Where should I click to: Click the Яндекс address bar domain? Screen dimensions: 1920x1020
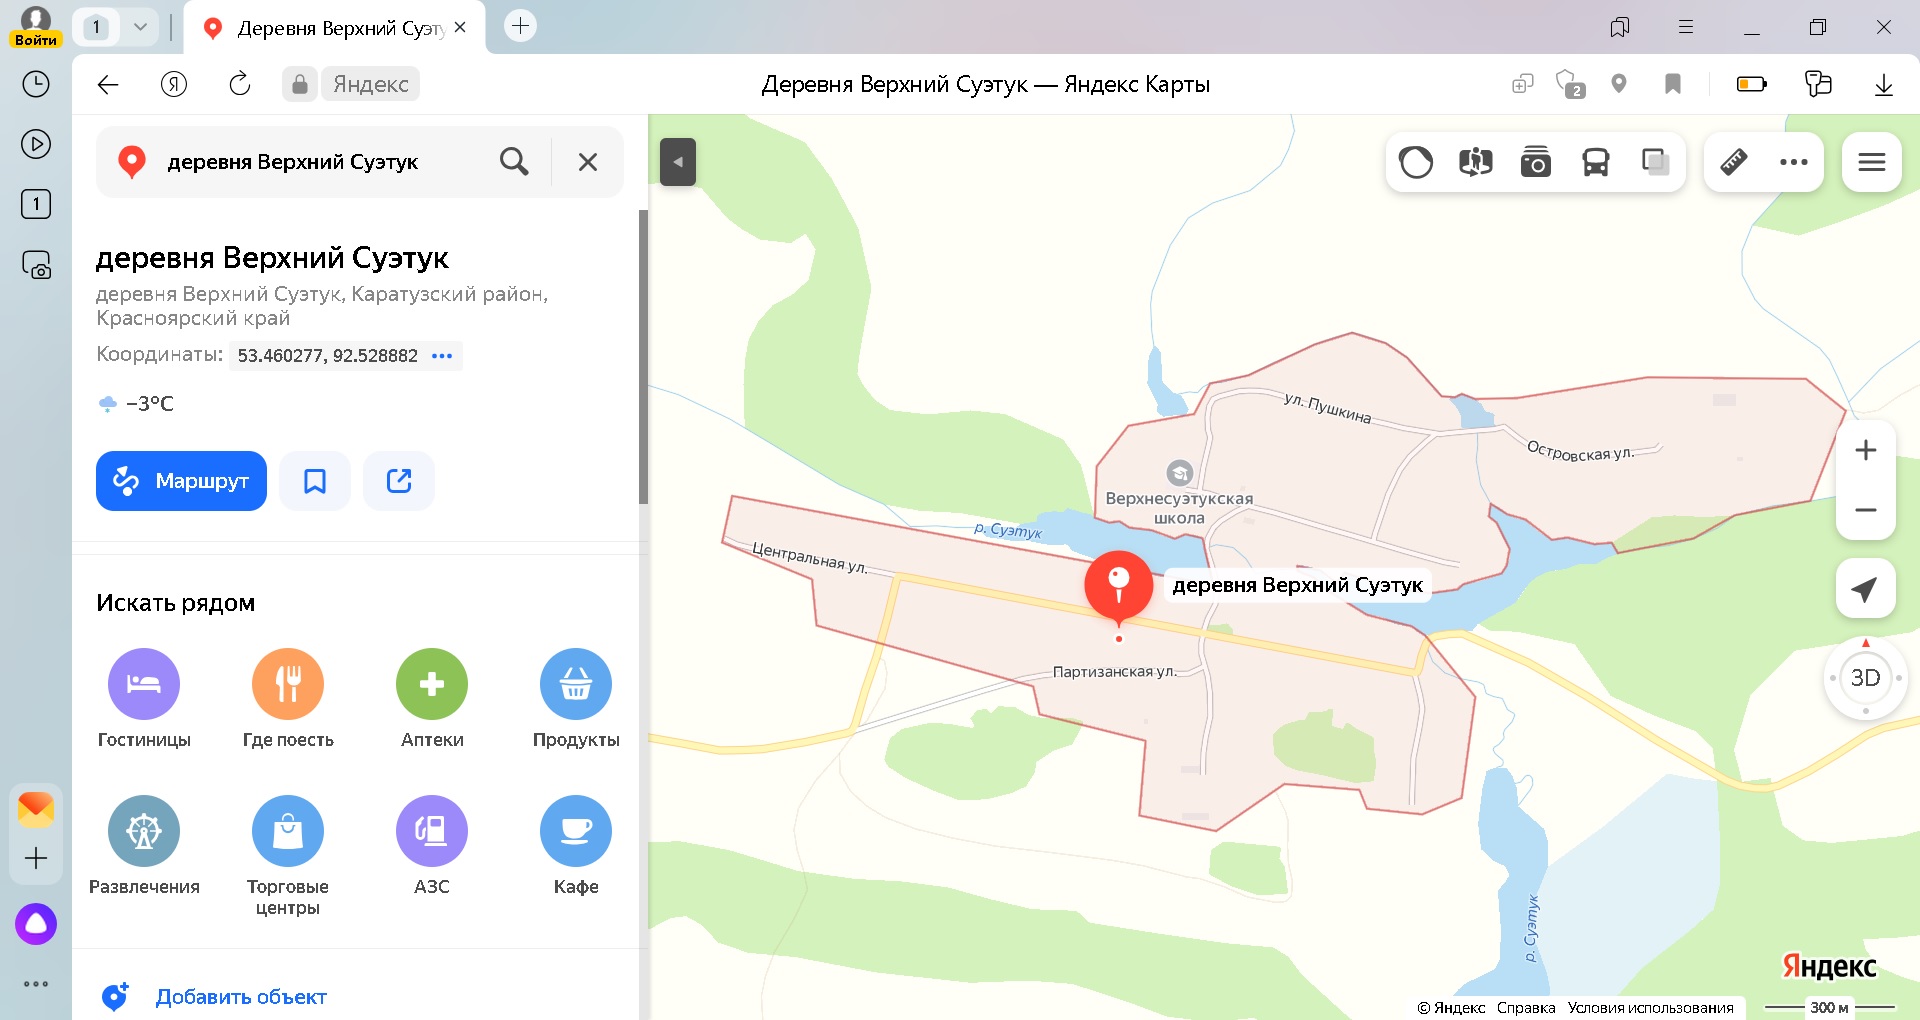click(x=371, y=84)
